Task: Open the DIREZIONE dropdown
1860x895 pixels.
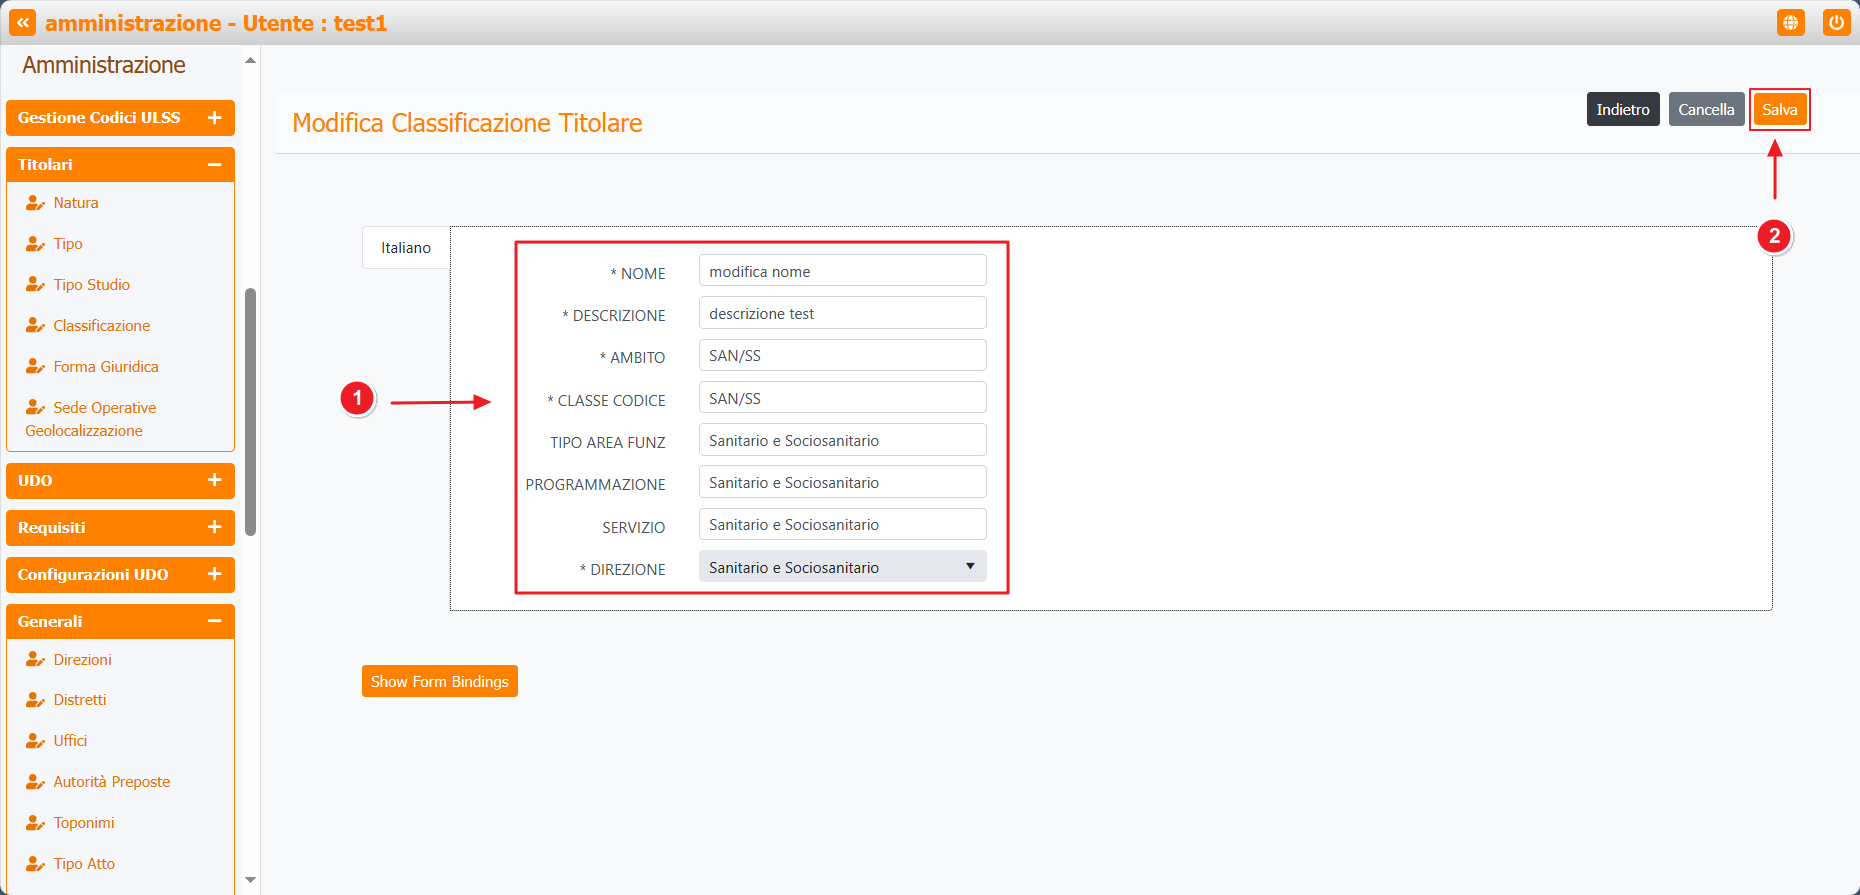Action: (x=842, y=567)
